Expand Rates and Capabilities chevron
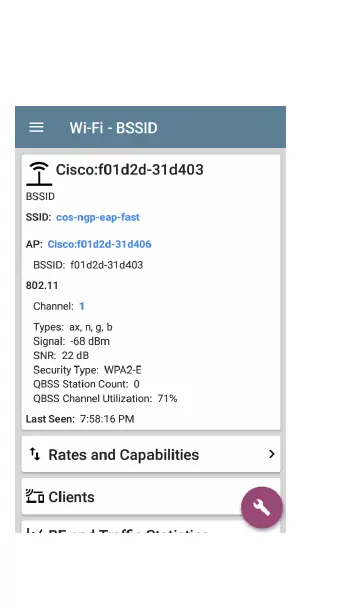Screen dimensions: 360x612 pos(271,454)
